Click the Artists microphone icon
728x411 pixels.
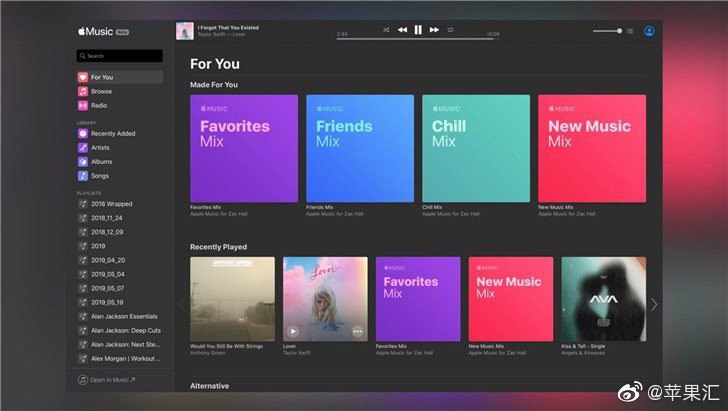[x=83, y=148]
